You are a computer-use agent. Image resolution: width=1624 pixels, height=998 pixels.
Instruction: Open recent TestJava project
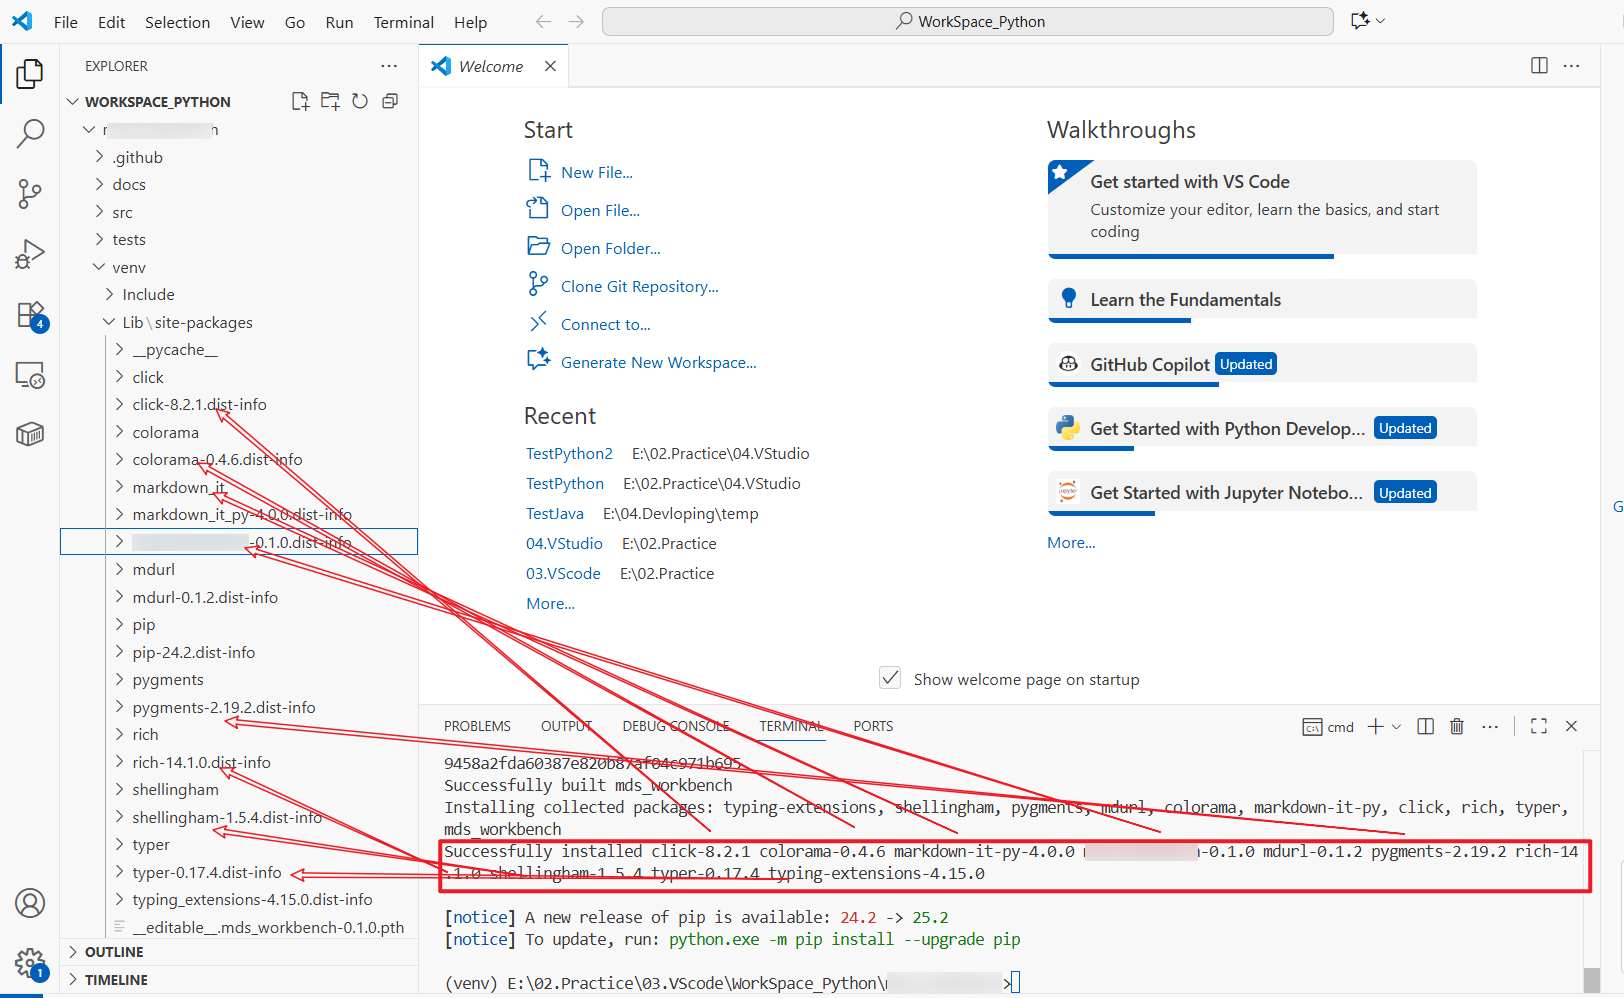click(555, 514)
